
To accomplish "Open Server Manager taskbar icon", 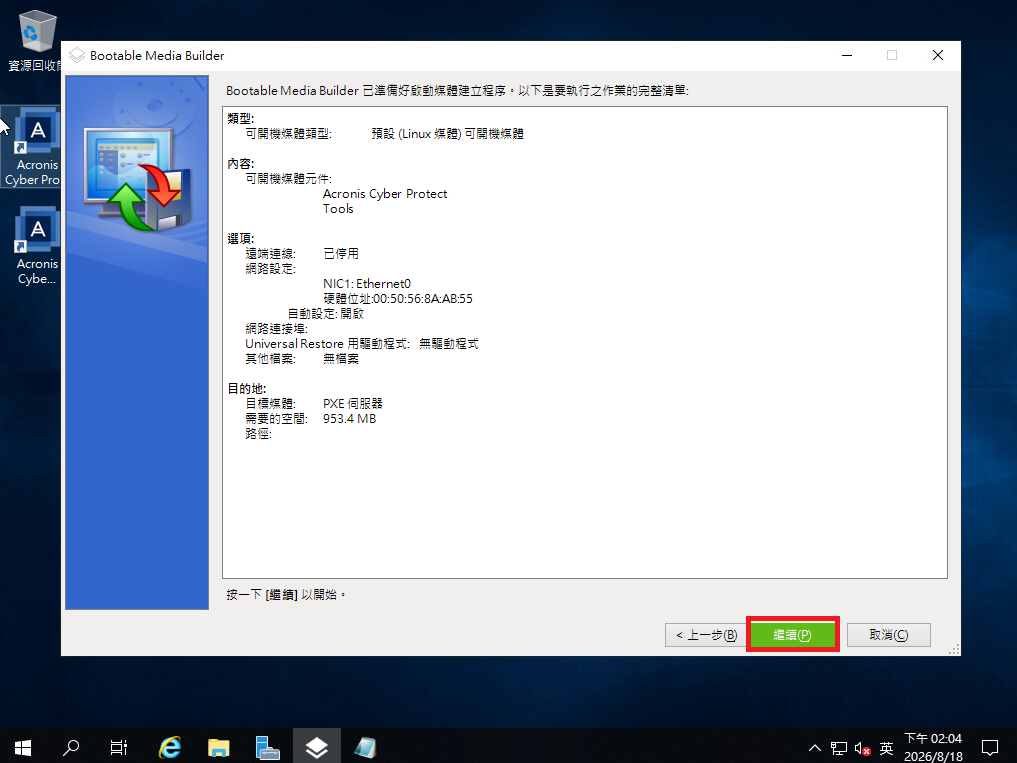I will pyautogui.click(x=267, y=747).
